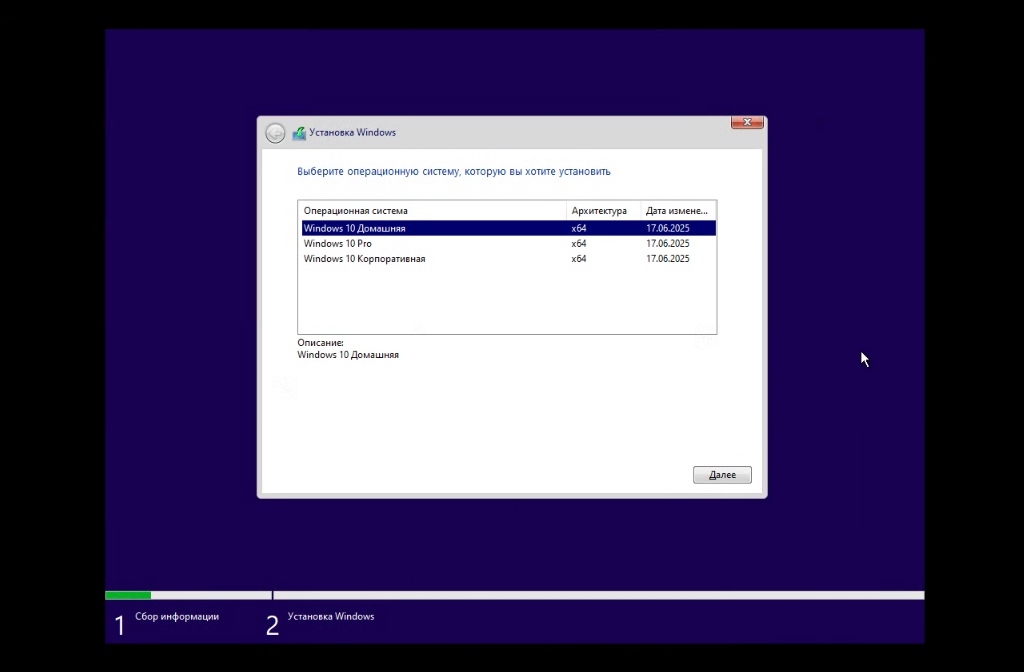Click date 17.06.2025 in the Корпоративная row
1024x672 pixels.
(667, 259)
